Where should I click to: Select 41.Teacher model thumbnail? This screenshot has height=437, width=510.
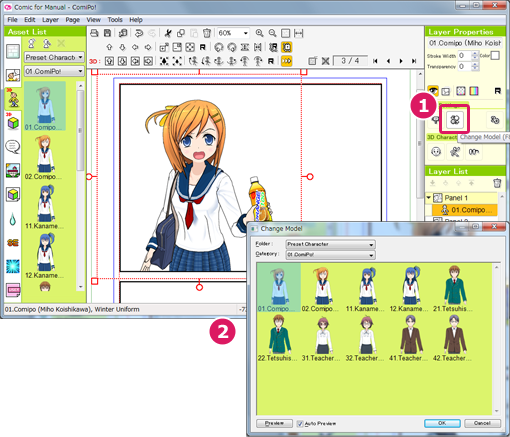[409, 338]
